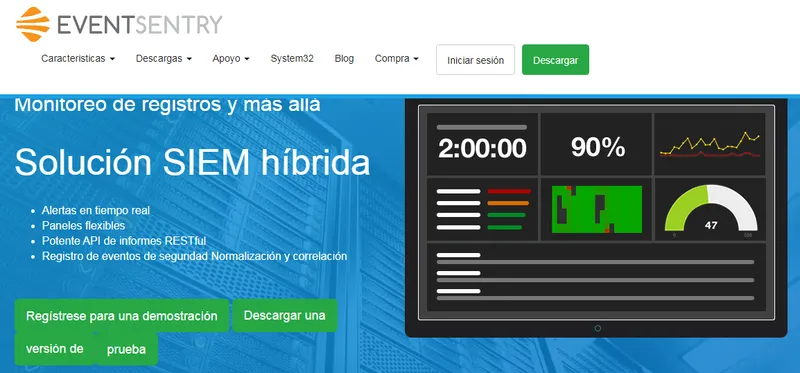Click the Monitoreo de registros heading

pos(167,105)
